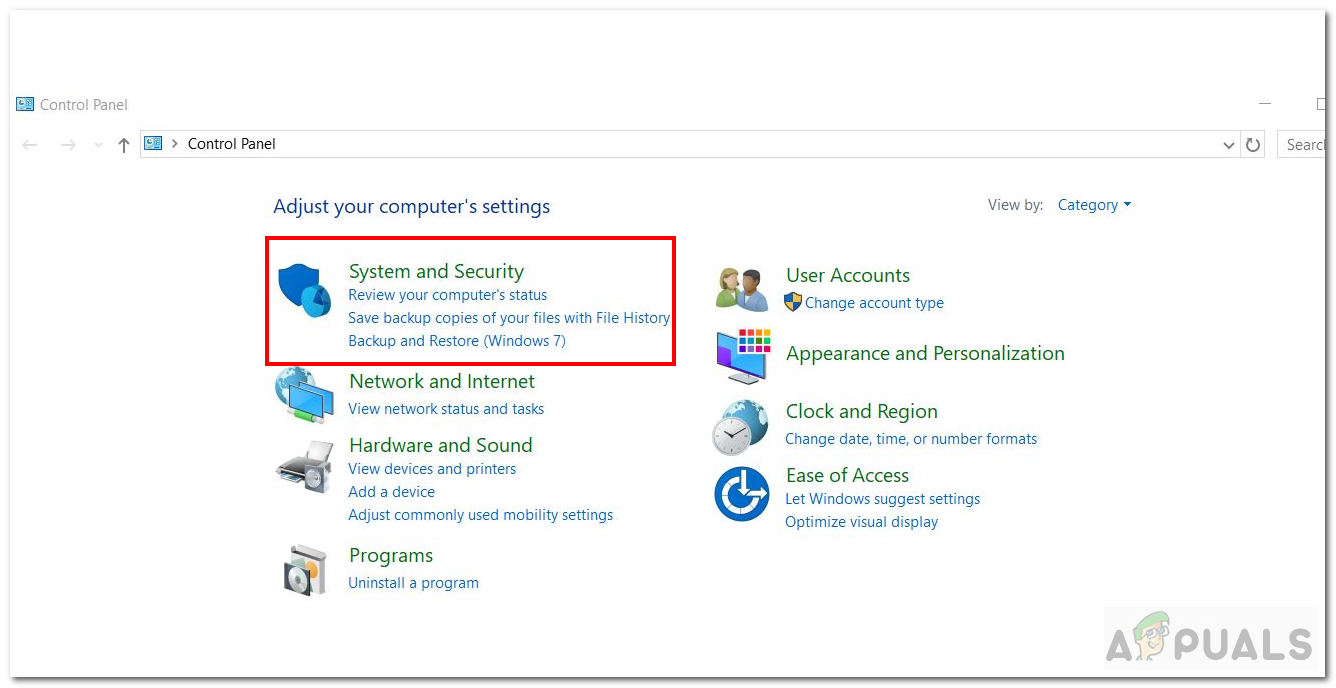This screenshot has height=688, width=1336.
Task: Click Change account type link
Action: pyautogui.click(x=874, y=303)
